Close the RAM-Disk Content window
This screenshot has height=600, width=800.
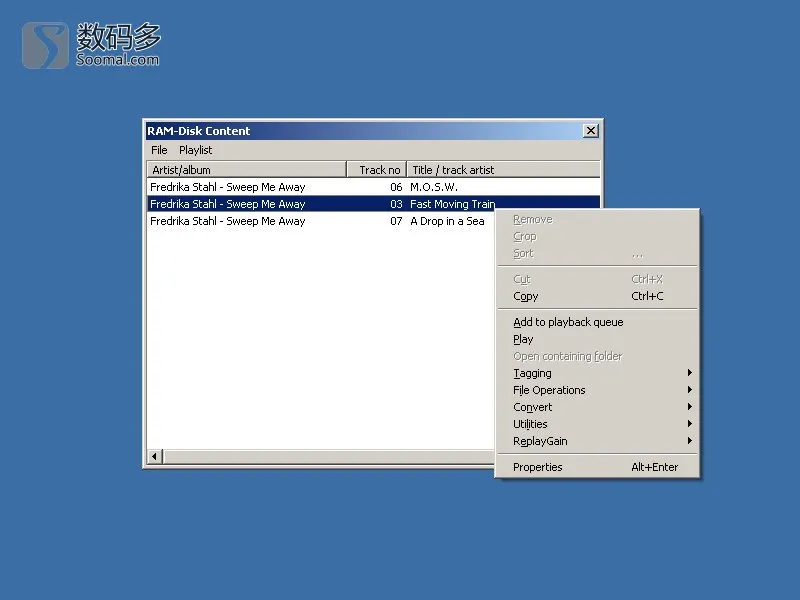(x=591, y=131)
